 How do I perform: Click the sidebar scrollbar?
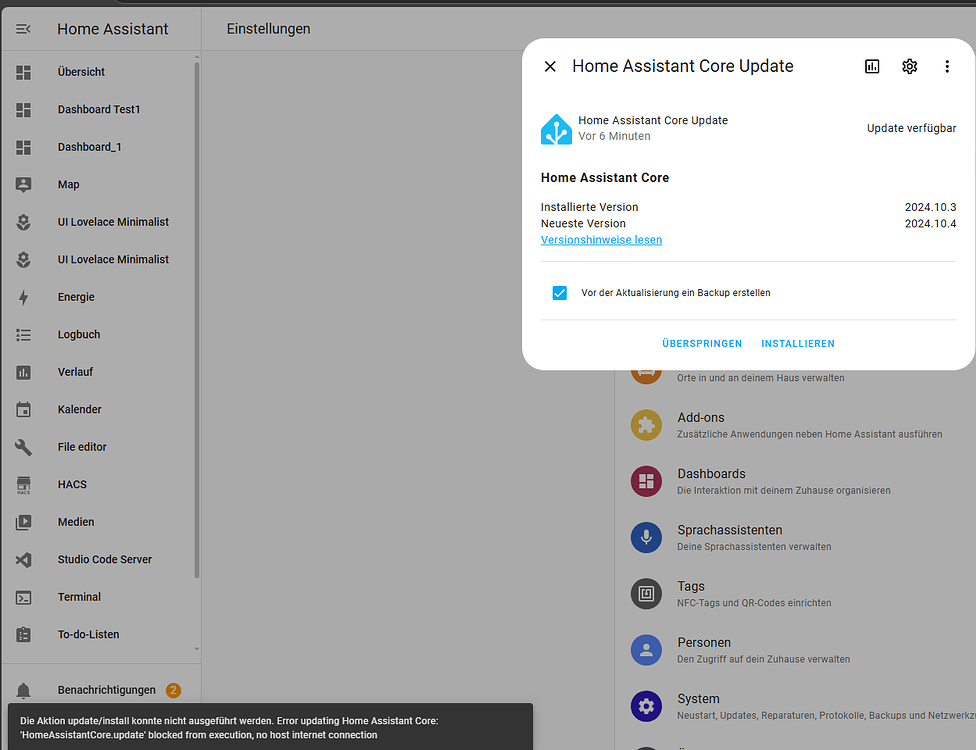click(197, 321)
